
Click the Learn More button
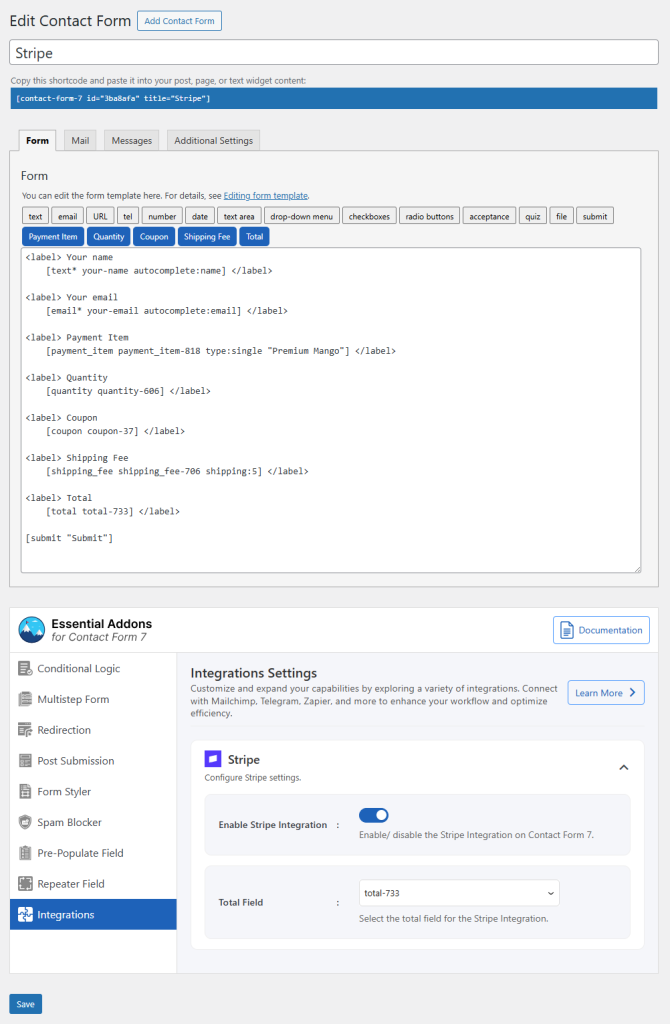click(606, 692)
